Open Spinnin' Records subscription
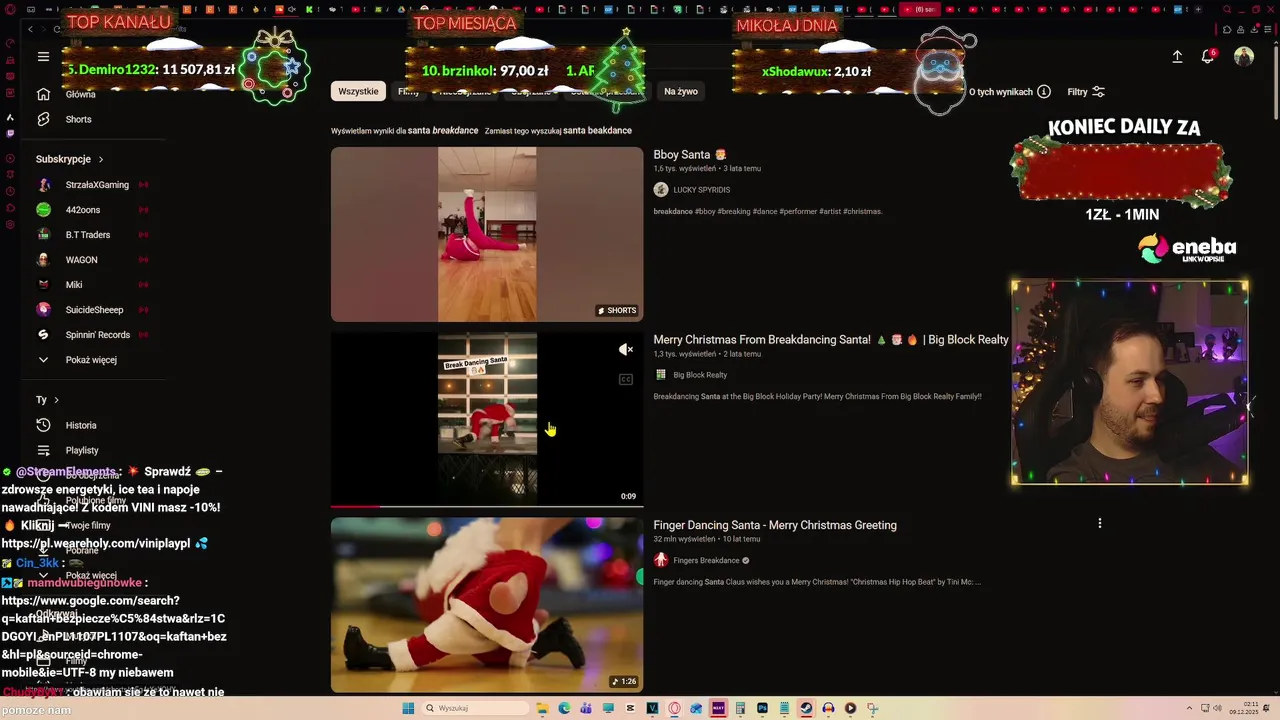 coord(98,335)
